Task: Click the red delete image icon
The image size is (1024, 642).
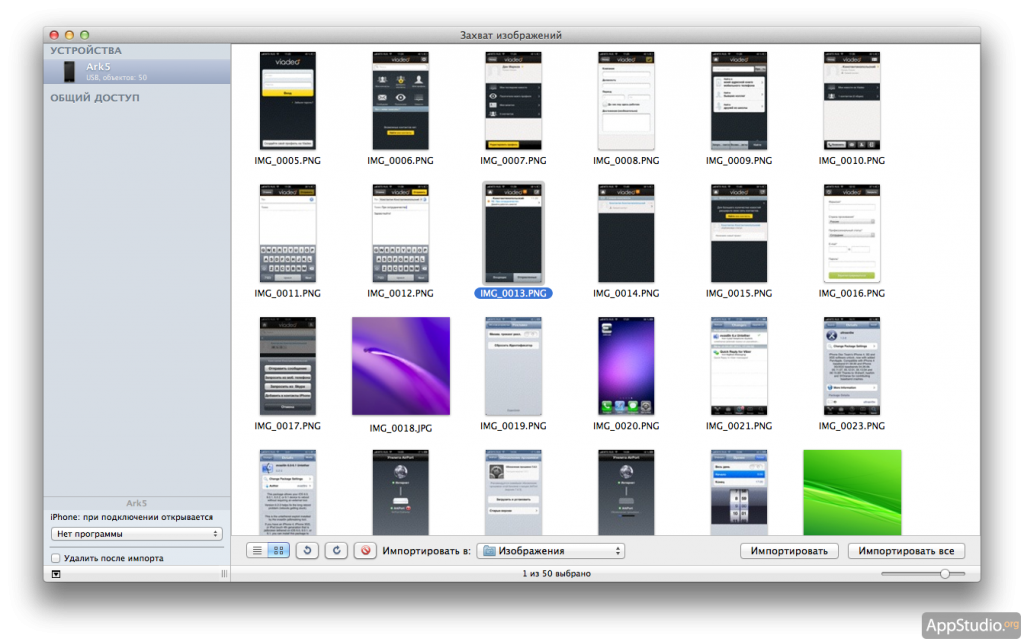Action: tap(366, 551)
